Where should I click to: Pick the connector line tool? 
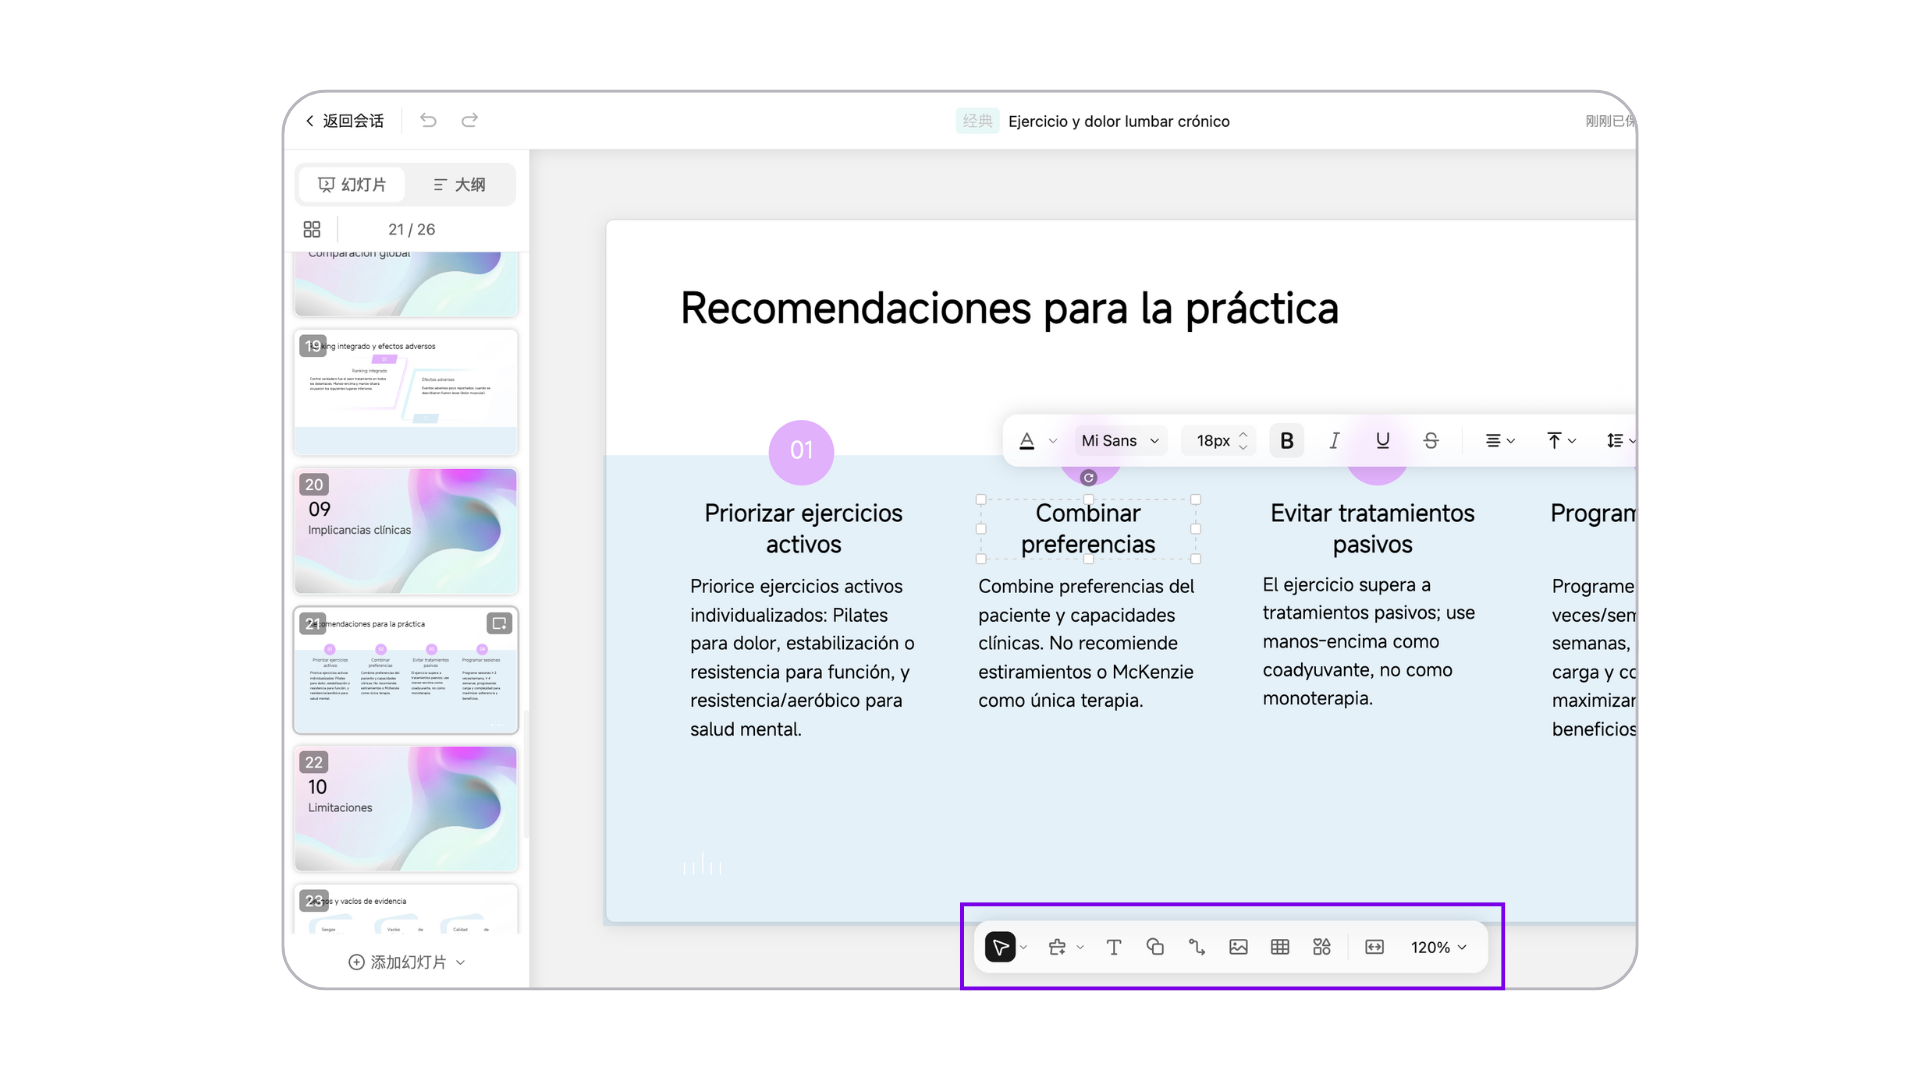click(1197, 947)
